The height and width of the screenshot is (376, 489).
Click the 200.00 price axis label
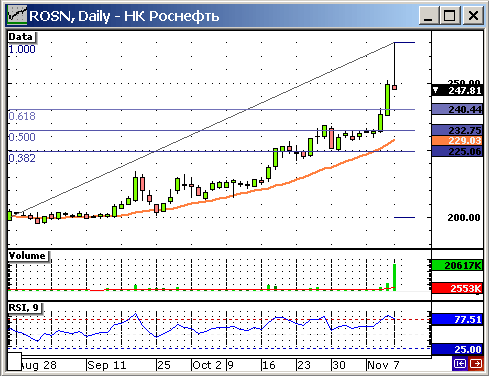coord(464,218)
